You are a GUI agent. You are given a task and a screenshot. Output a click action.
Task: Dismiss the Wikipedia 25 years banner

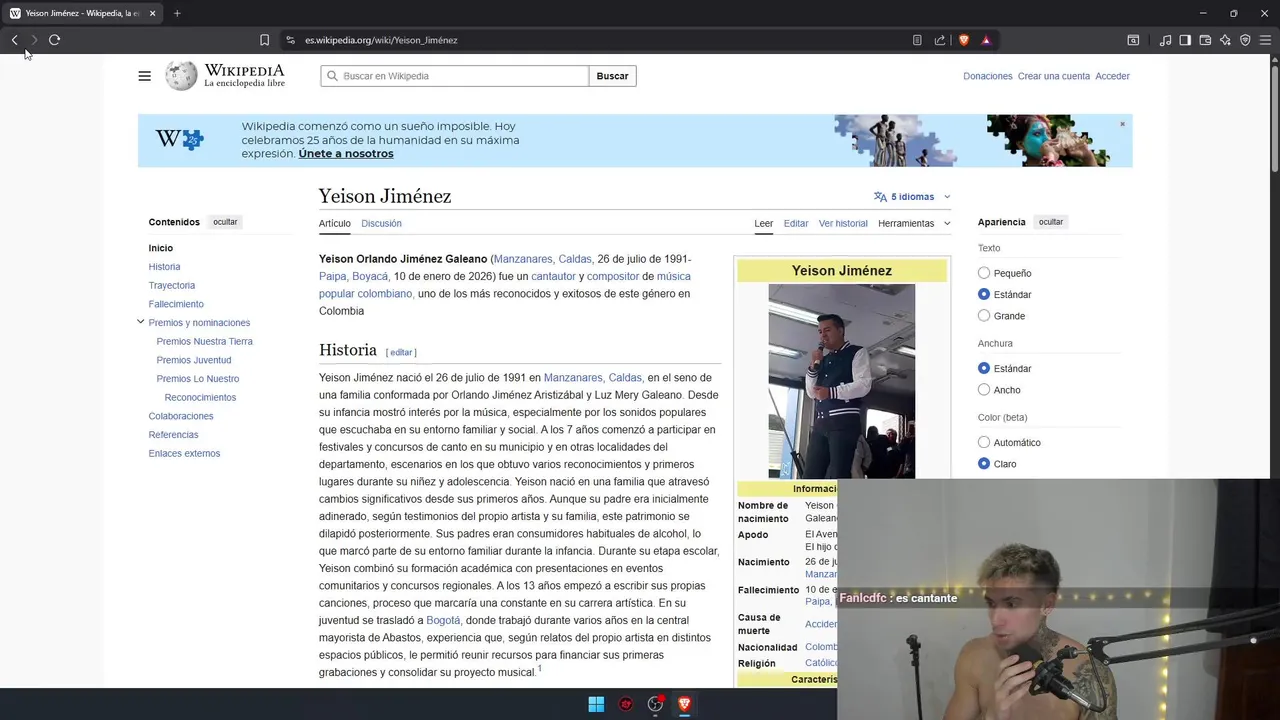(x=1122, y=124)
